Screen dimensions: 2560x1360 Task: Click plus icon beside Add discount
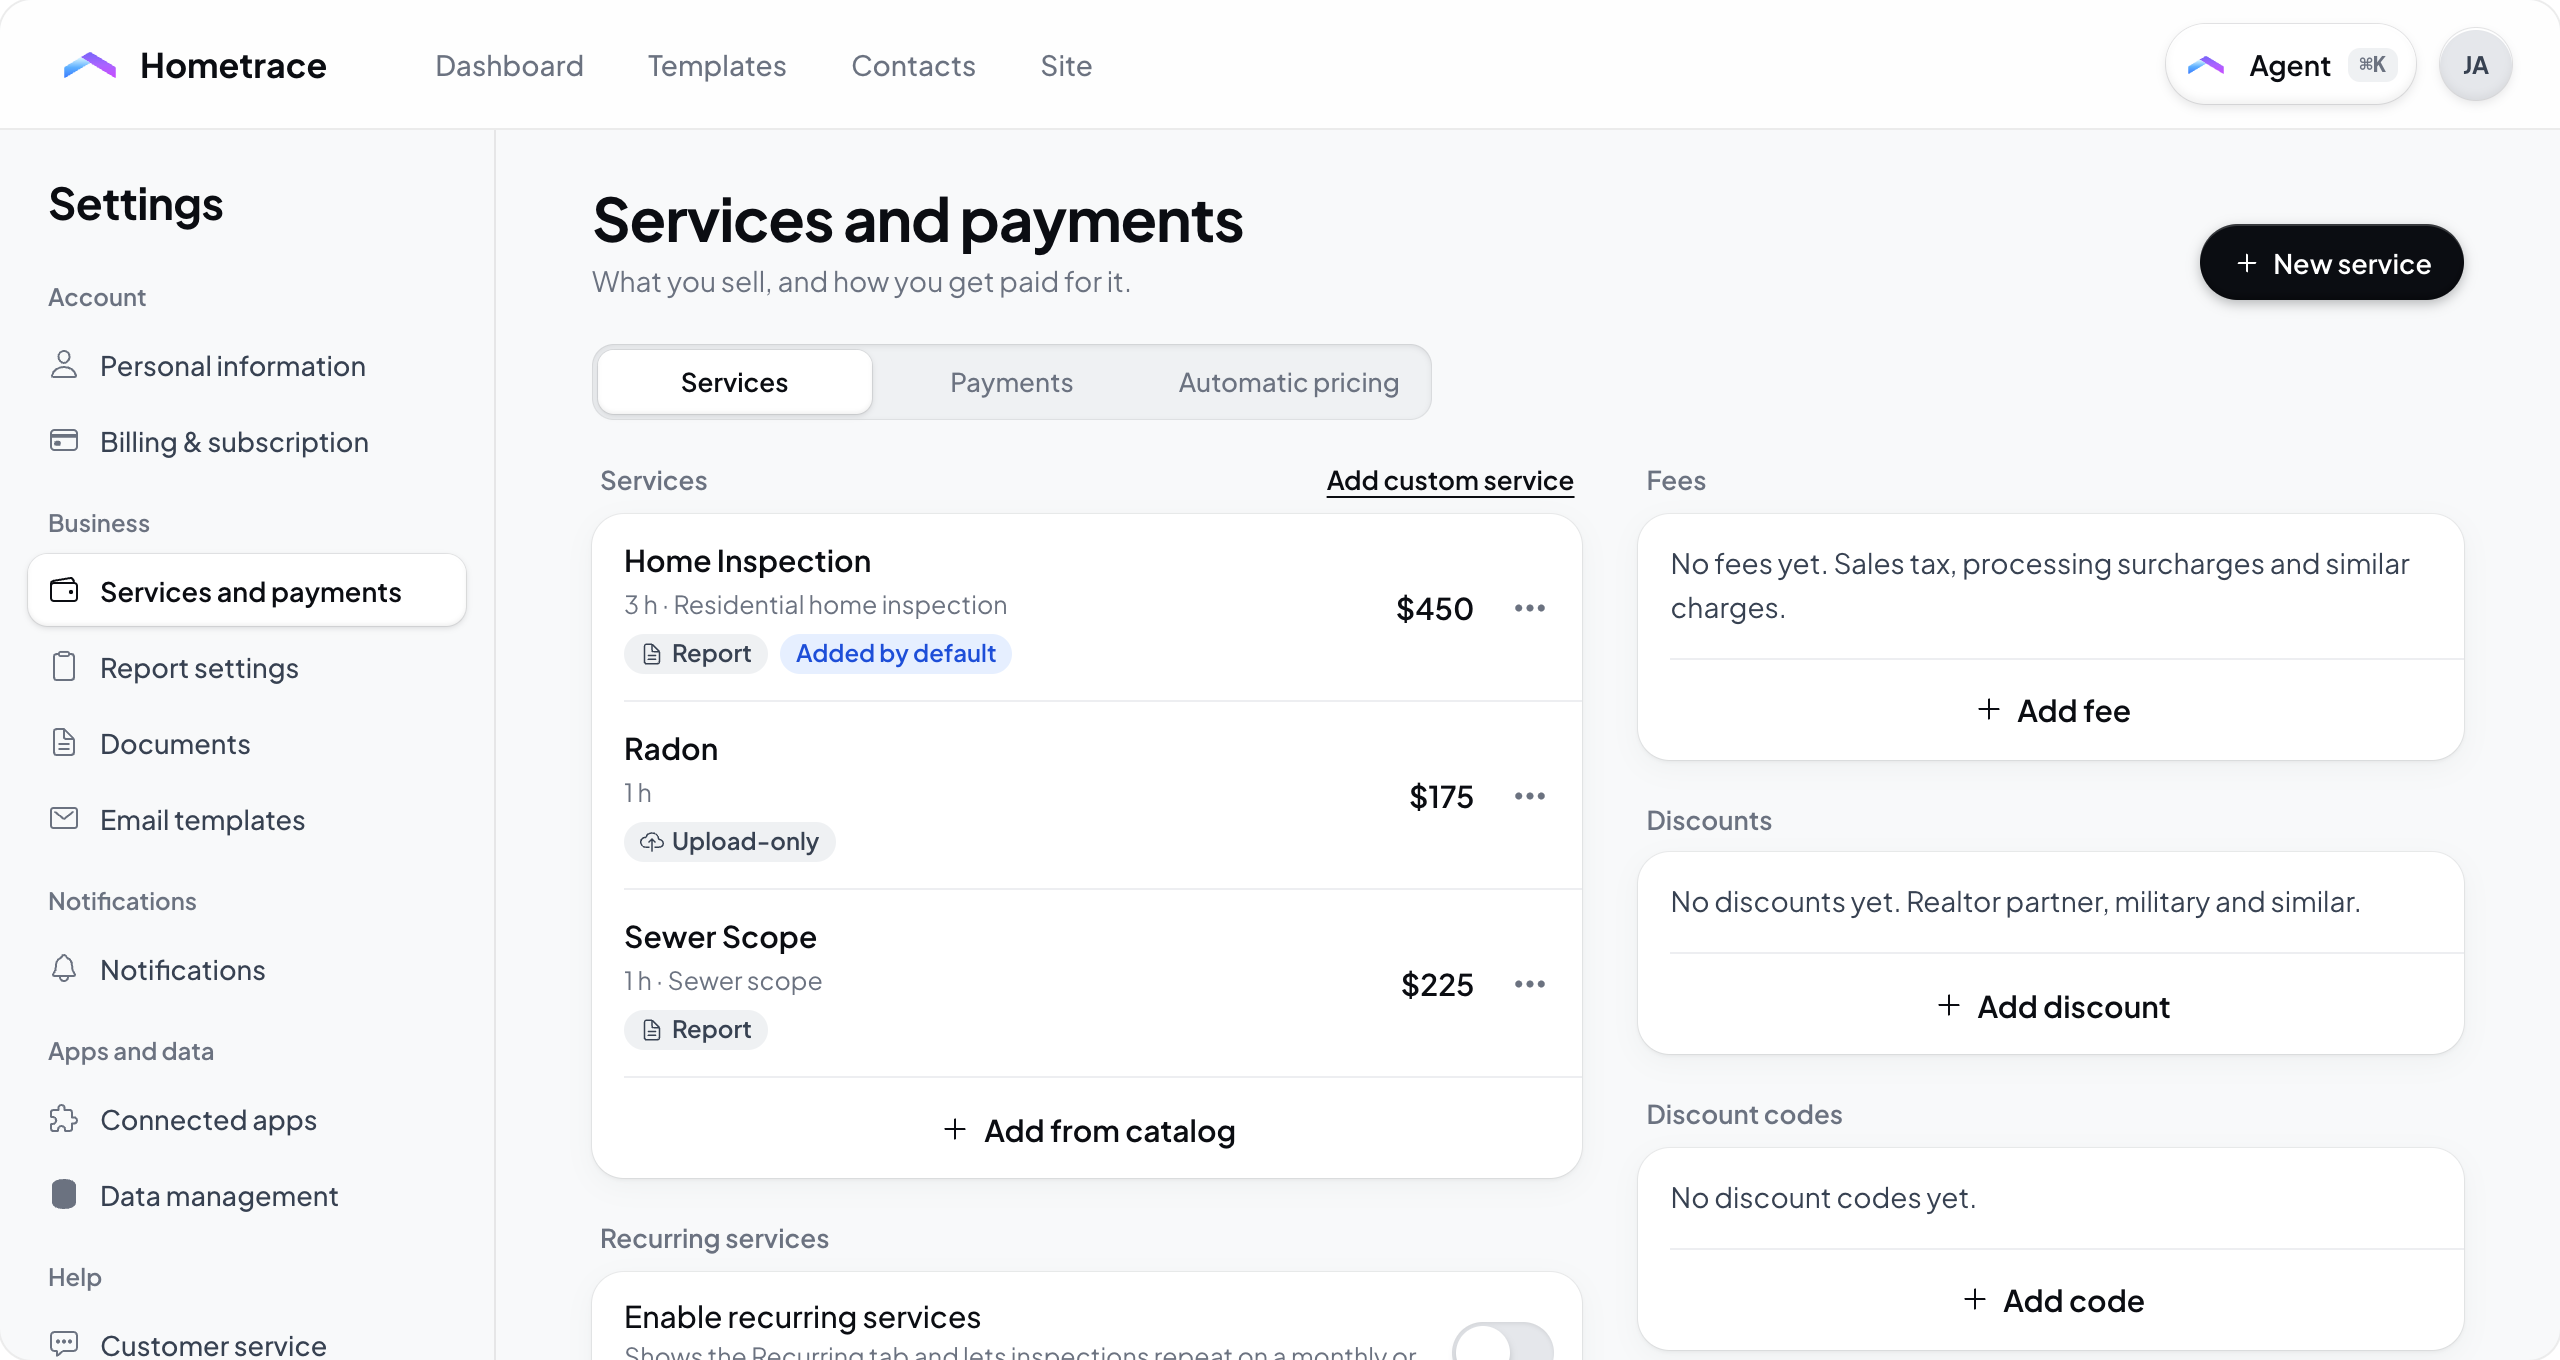click(x=1949, y=1006)
